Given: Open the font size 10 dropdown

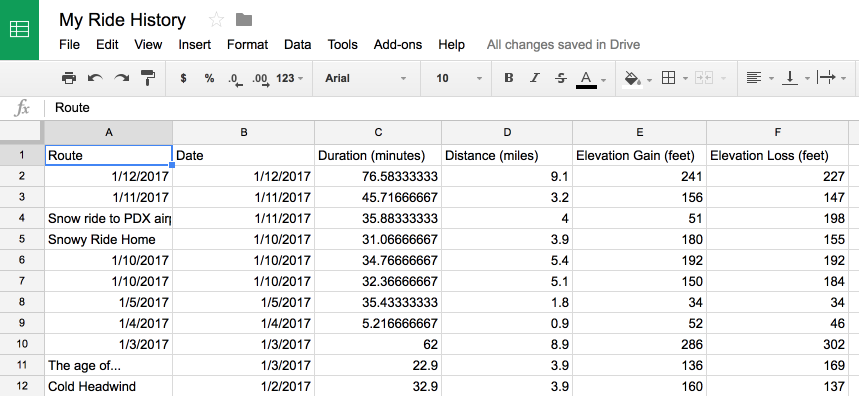Looking at the screenshot, I should (459, 78).
